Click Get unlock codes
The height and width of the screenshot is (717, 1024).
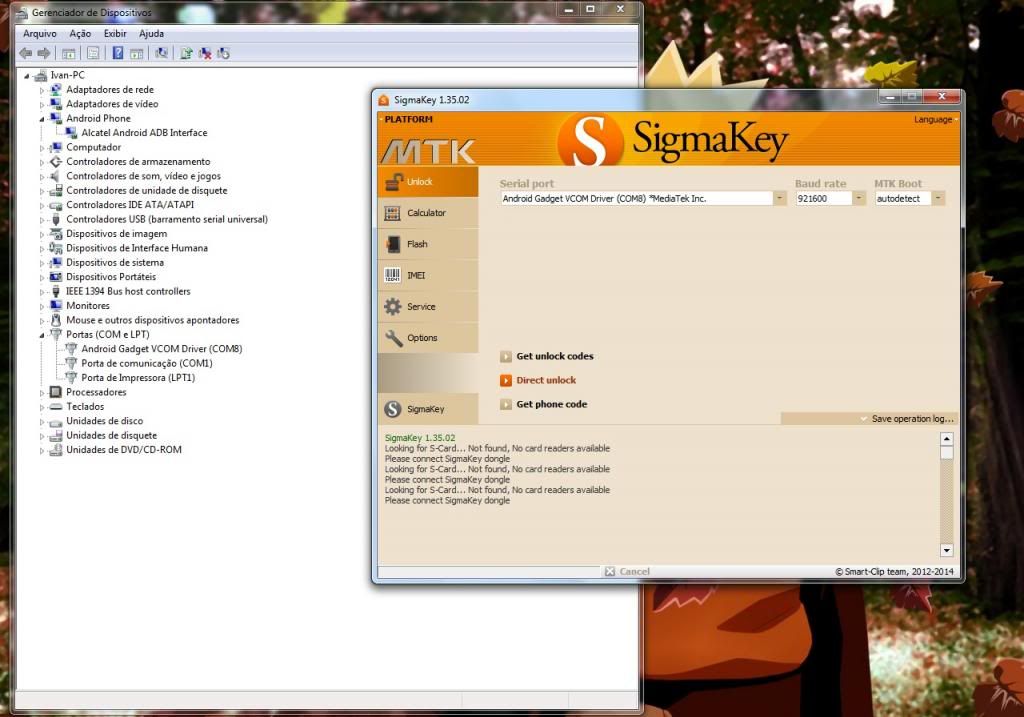coord(547,357)
